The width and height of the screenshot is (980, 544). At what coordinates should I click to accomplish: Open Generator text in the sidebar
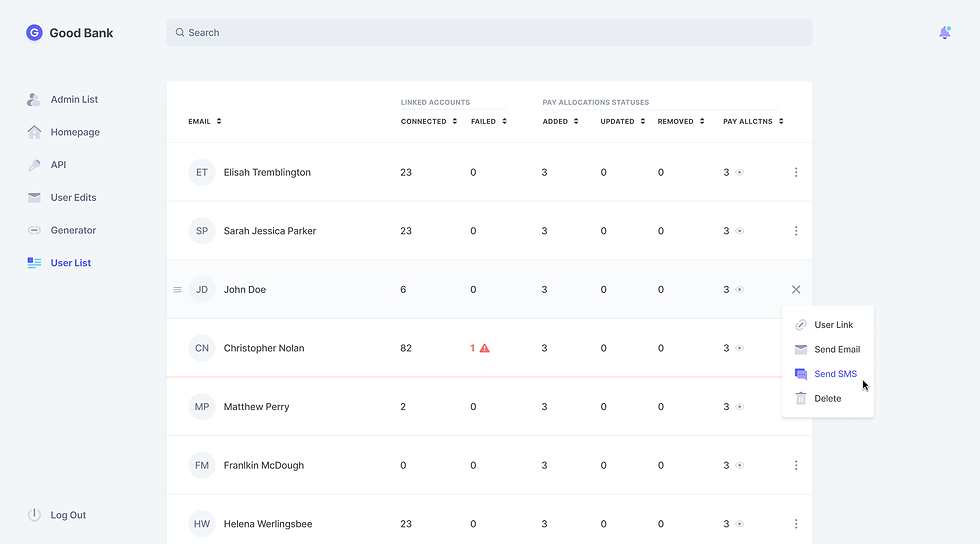click(x=73, y=230)
